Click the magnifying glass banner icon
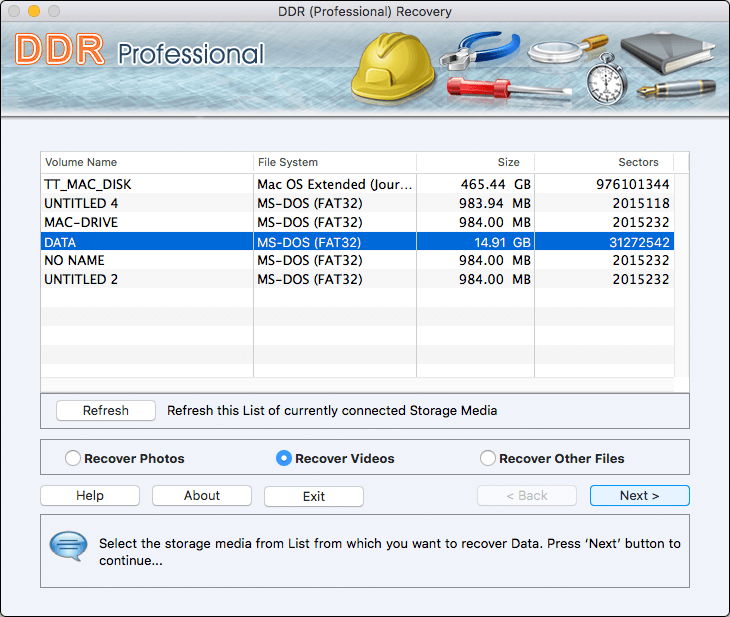The width and height of the screenshot is (730, 617). [567, 48]
